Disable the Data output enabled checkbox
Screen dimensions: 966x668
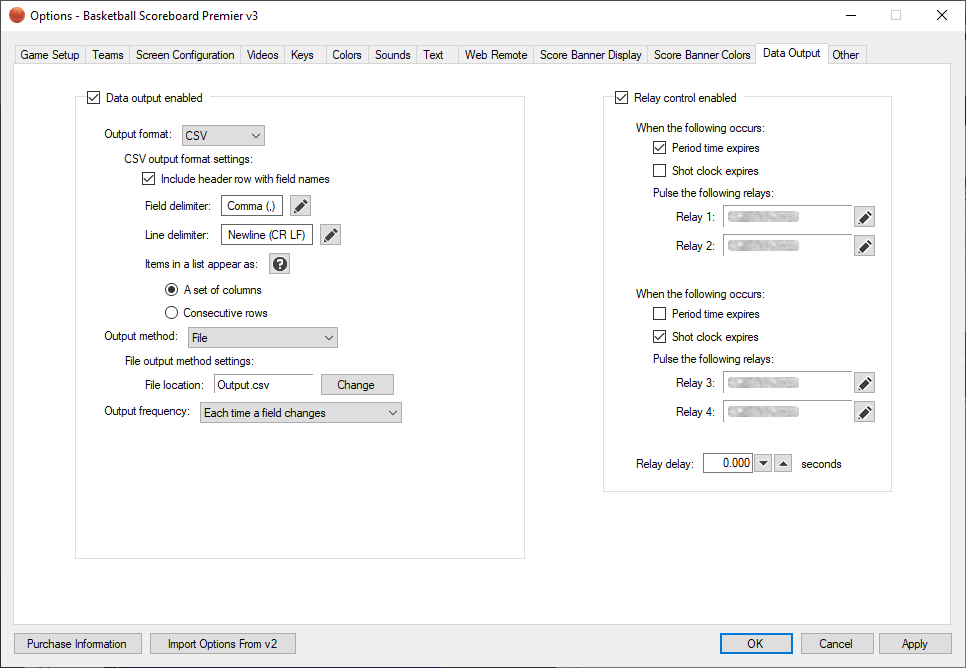pyautogui.click(x=94, y=98)
